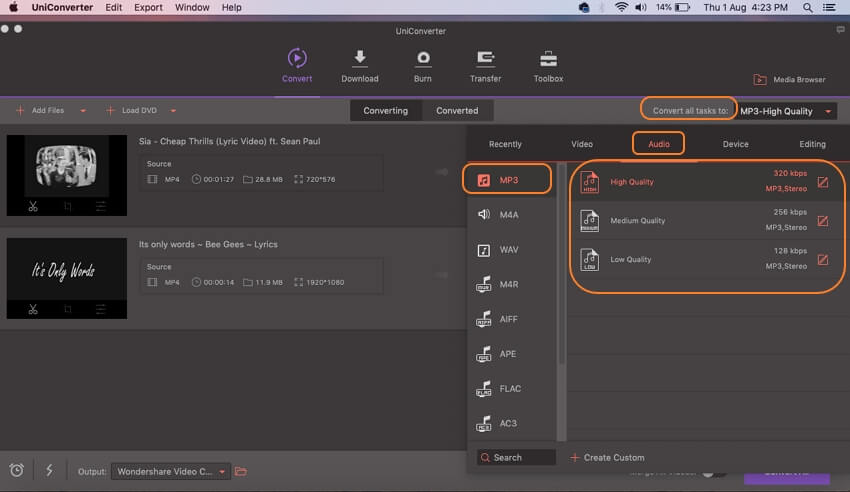The width and height of the screenshot is (850, 492).
Task: Click Create Custom preset
Action: 608,458
